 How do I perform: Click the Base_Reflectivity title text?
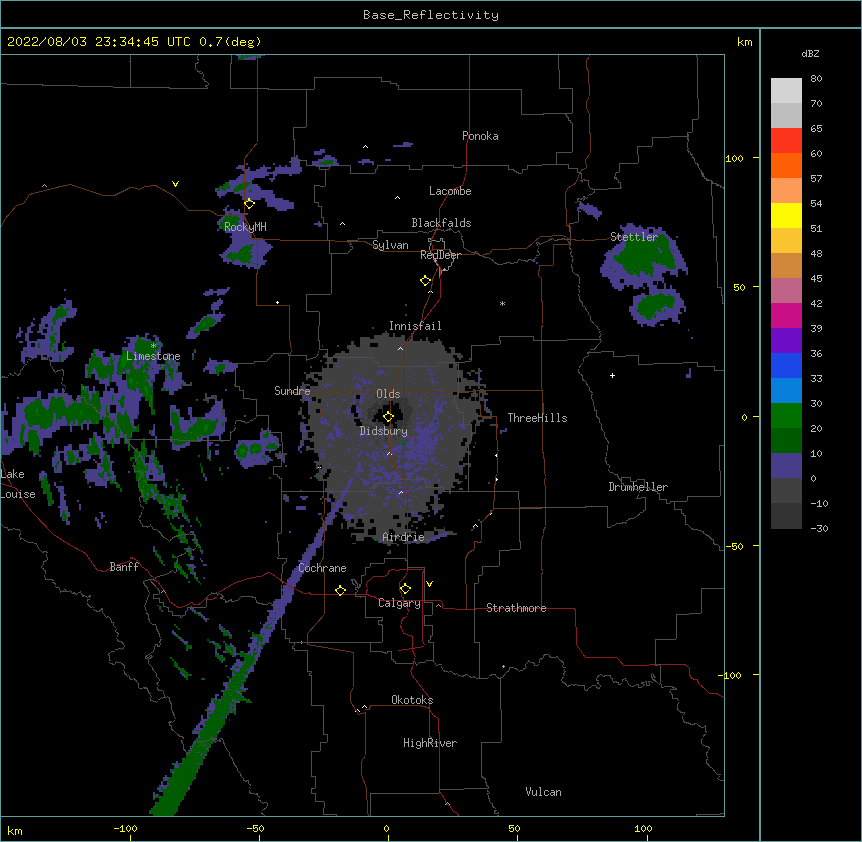(x=431, y=15)
